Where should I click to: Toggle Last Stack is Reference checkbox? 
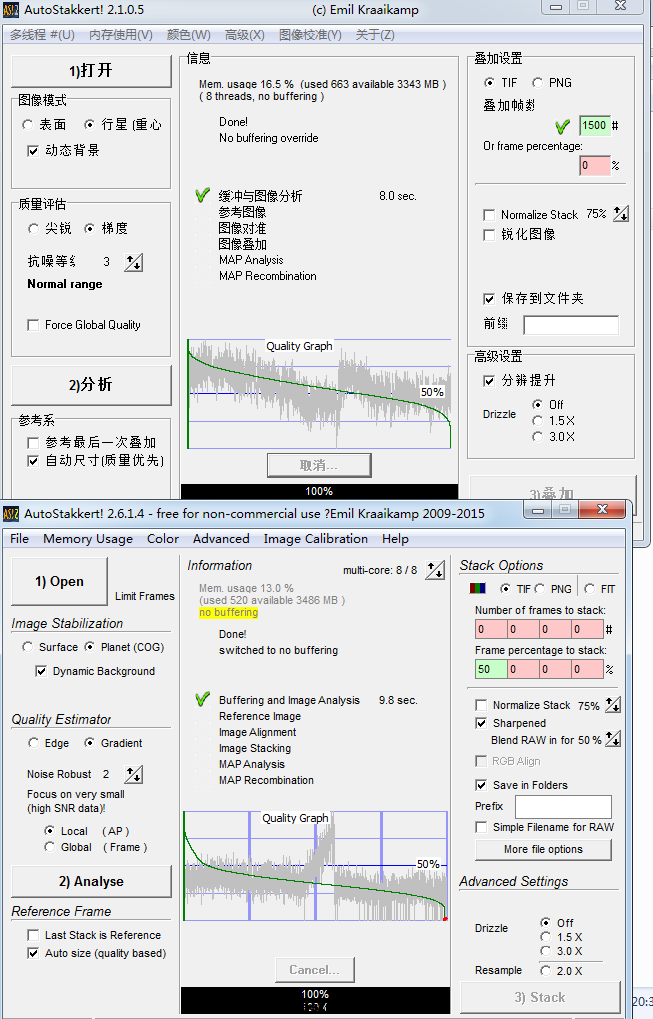pyautogui.click(x=33, y=935)
